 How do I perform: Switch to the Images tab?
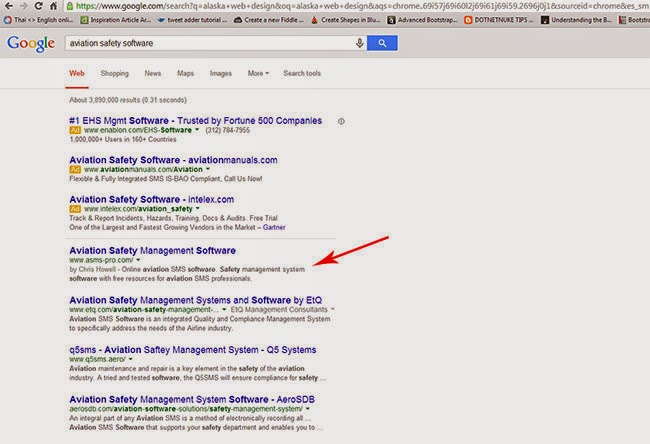click(221, 73)
